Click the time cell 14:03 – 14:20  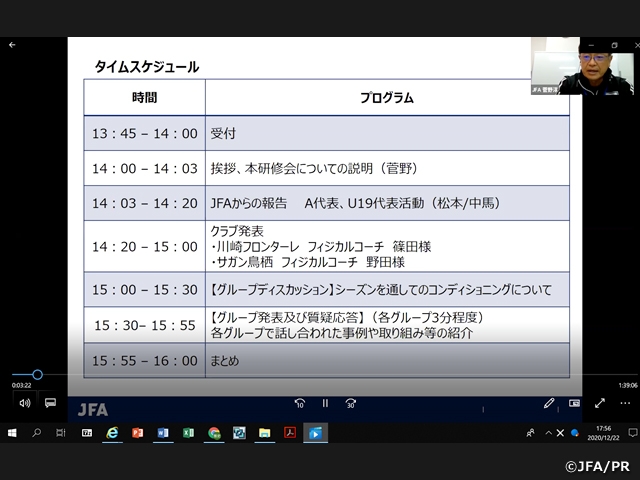tap(145, 203)
